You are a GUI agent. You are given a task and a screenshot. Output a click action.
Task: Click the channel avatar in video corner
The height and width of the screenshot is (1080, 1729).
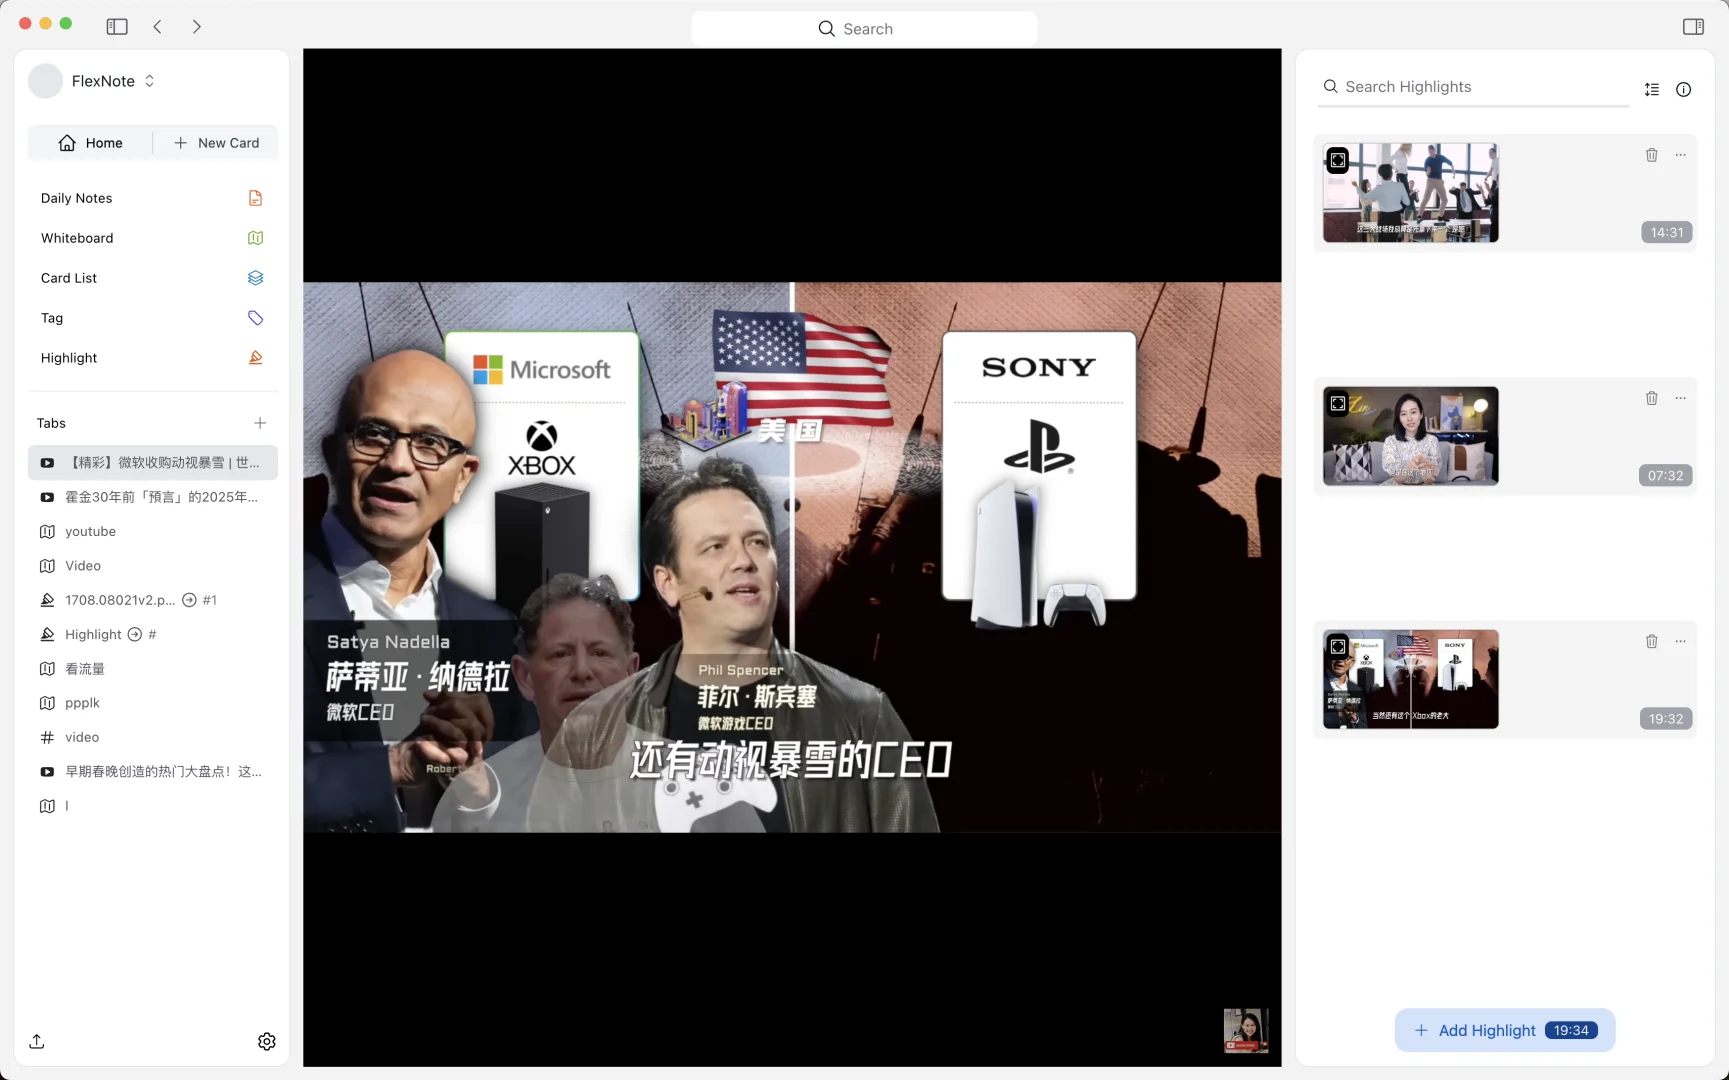[1246, 1030]
